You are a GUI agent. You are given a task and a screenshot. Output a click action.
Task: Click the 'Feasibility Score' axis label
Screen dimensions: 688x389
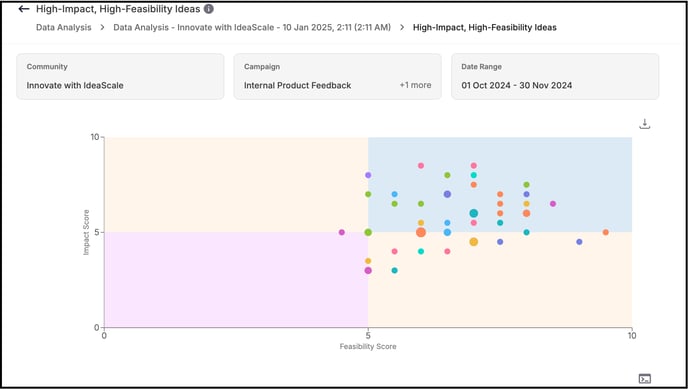tap(368, 346)
